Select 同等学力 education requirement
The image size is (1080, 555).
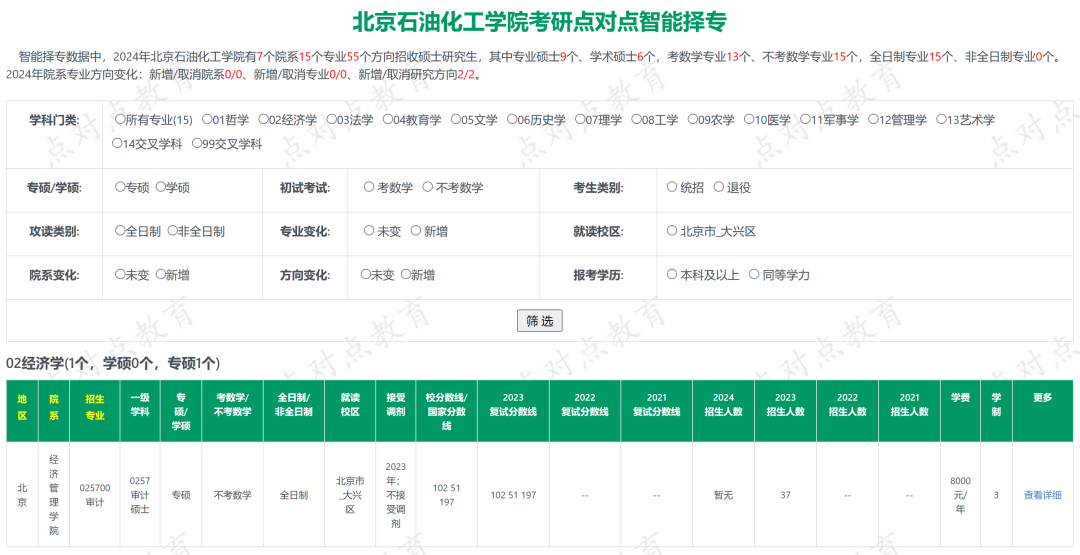pyautogui.click(x=754, y=274)
